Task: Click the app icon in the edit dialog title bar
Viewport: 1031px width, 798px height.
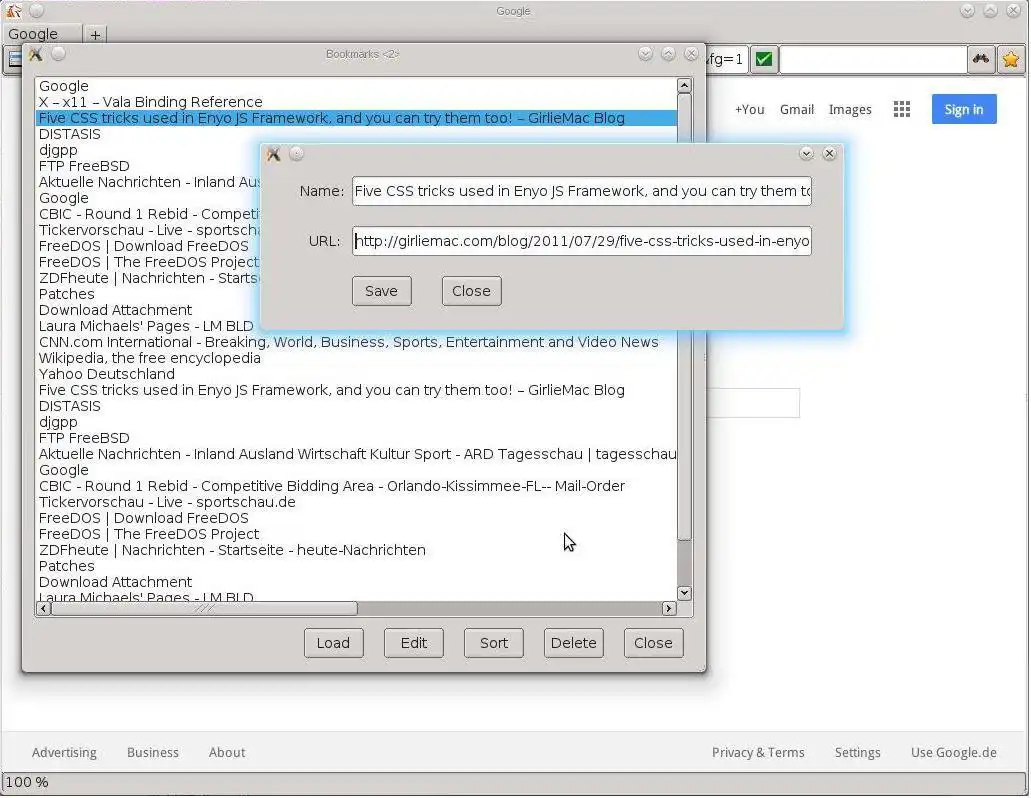Action: pyautogui.click(x=274, y=154)
